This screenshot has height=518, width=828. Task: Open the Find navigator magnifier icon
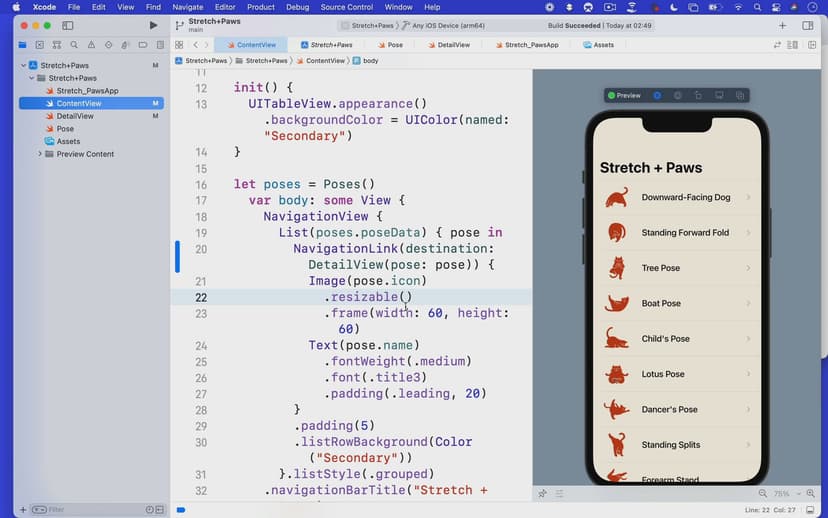click(73, 45)
